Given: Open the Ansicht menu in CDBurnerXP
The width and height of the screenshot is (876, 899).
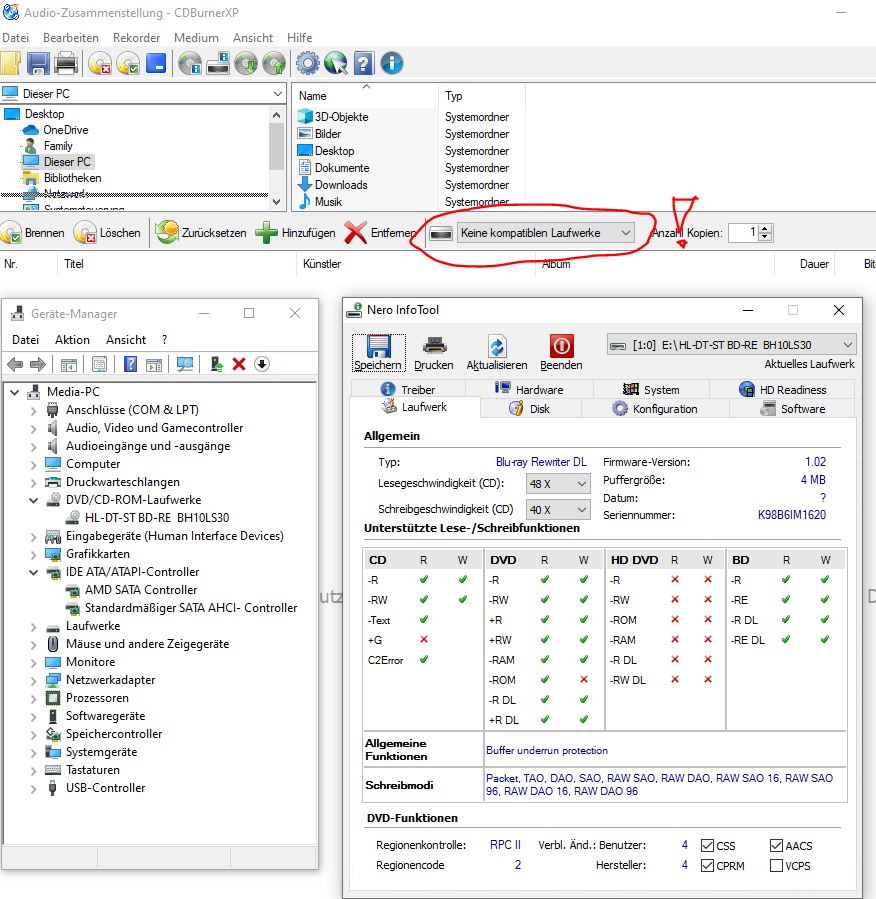Looking at the screenshot, I should [253, 38].
